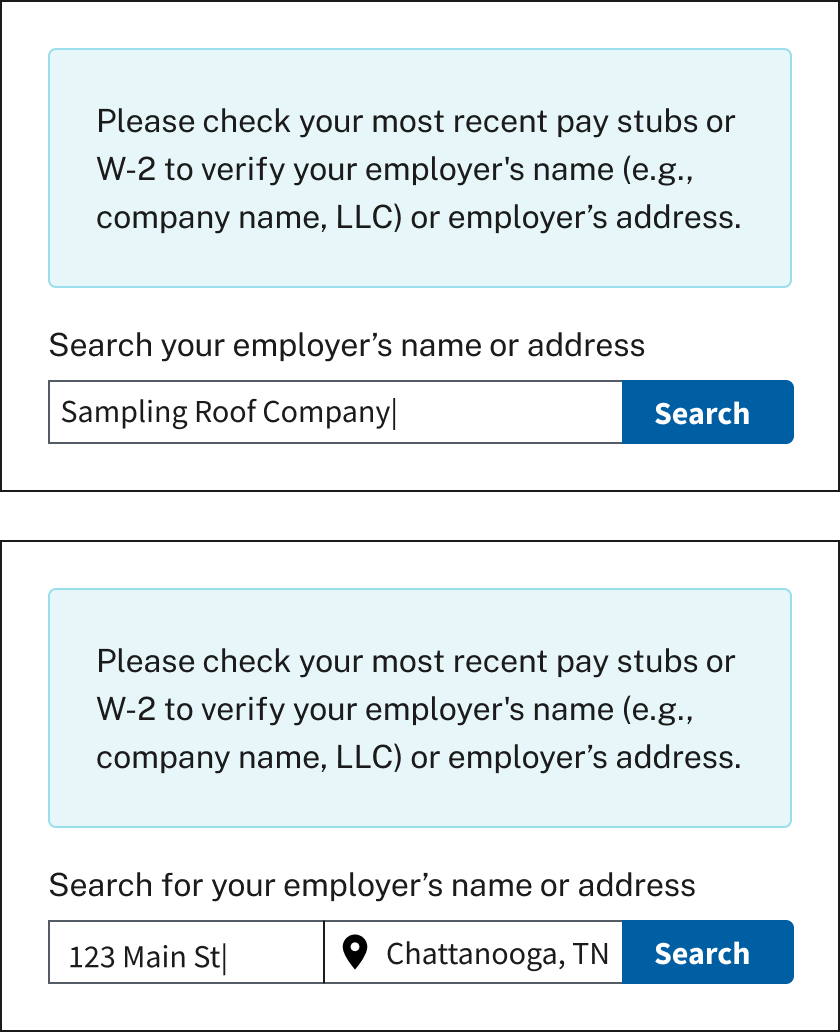Click the word "Sampling" in the top search field
The width and height of the screenshot is (840, 1032).
point(109,412)
